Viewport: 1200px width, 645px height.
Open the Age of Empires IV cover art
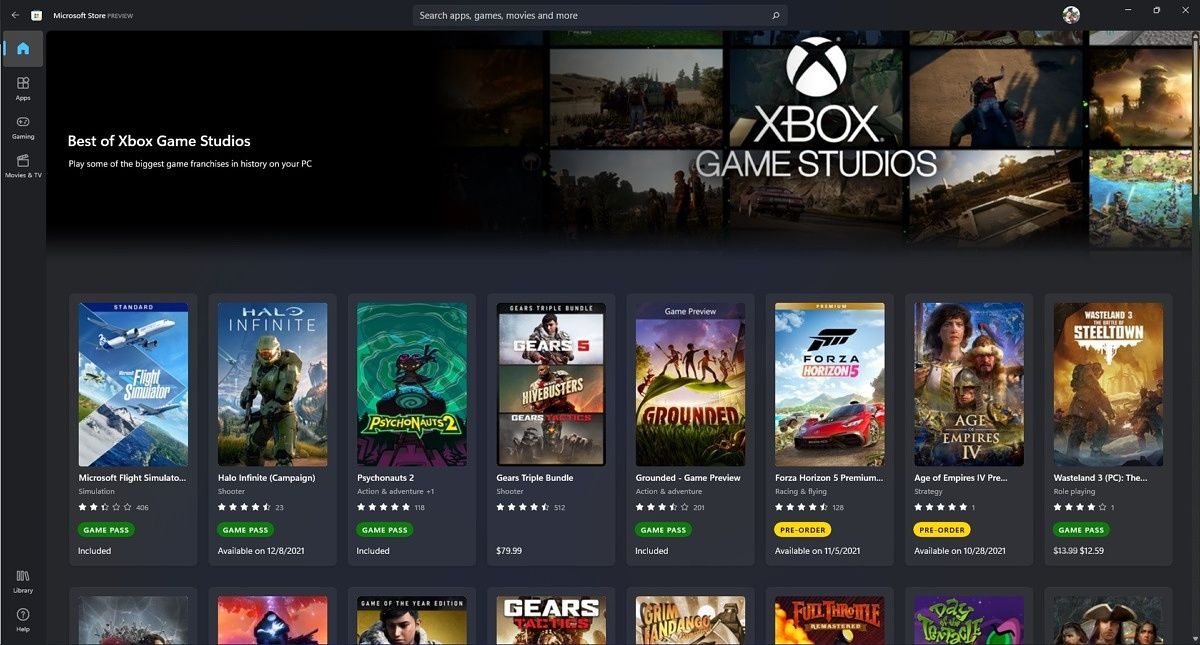tap(969, 384)
